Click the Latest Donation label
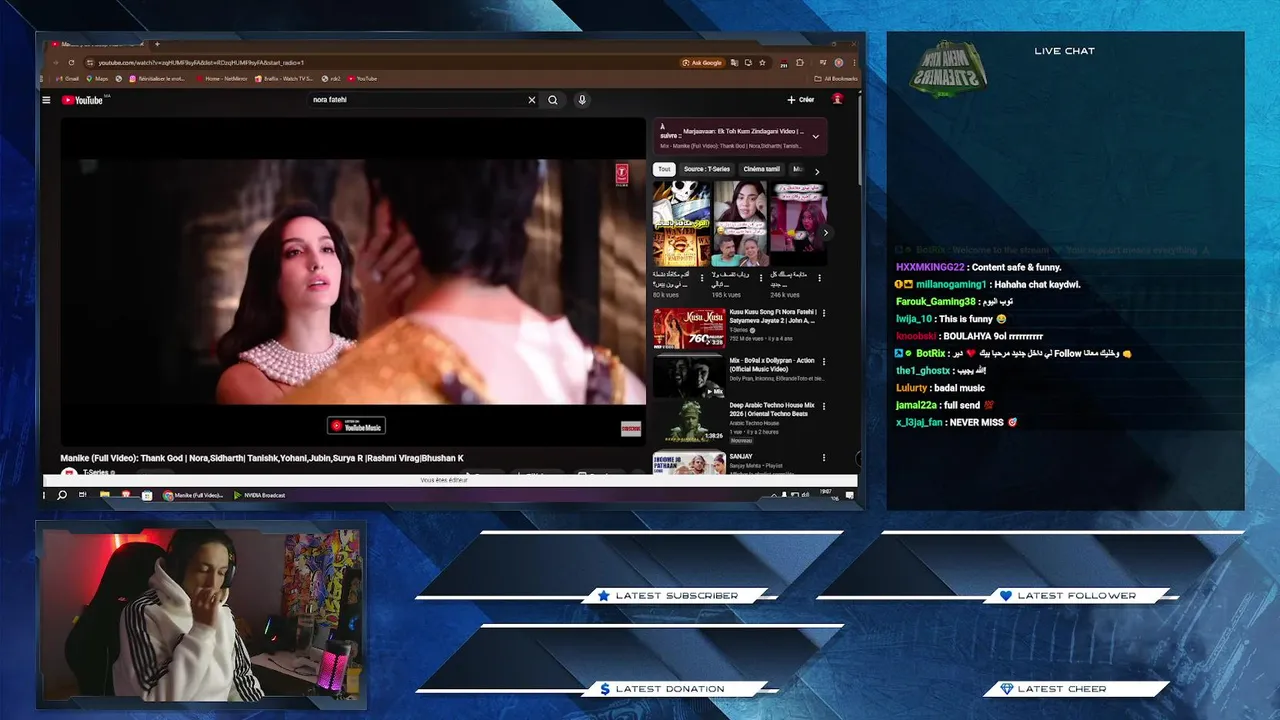 tap(669, 688)
